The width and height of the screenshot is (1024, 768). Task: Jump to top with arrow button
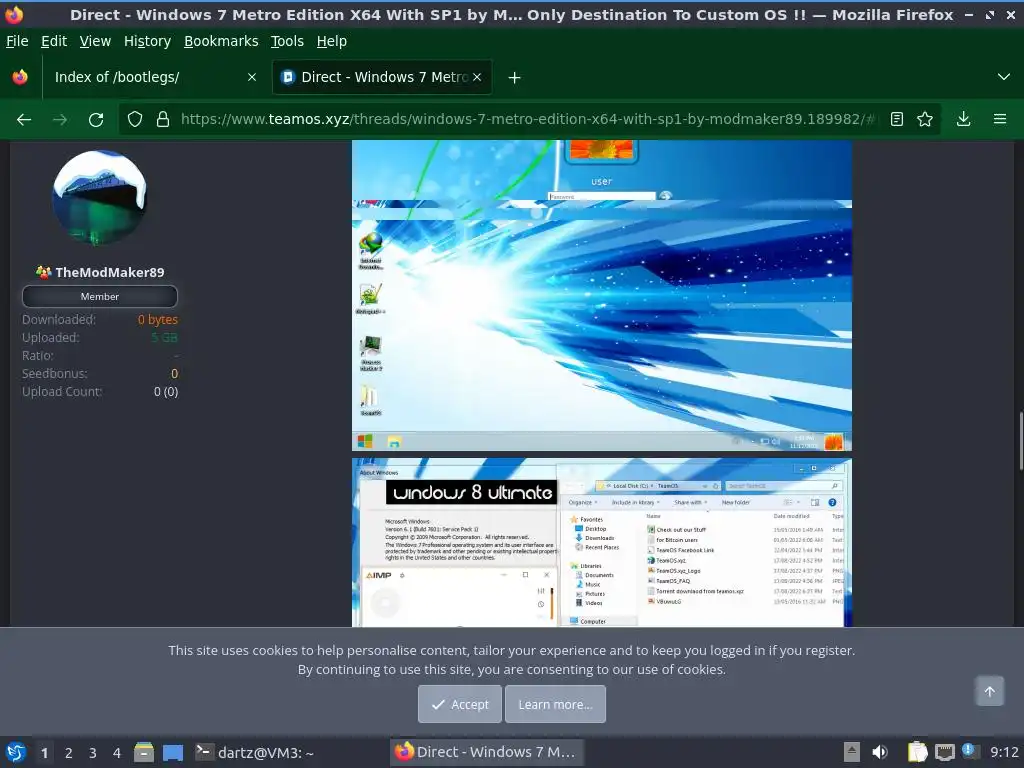[x=989, y=691]
